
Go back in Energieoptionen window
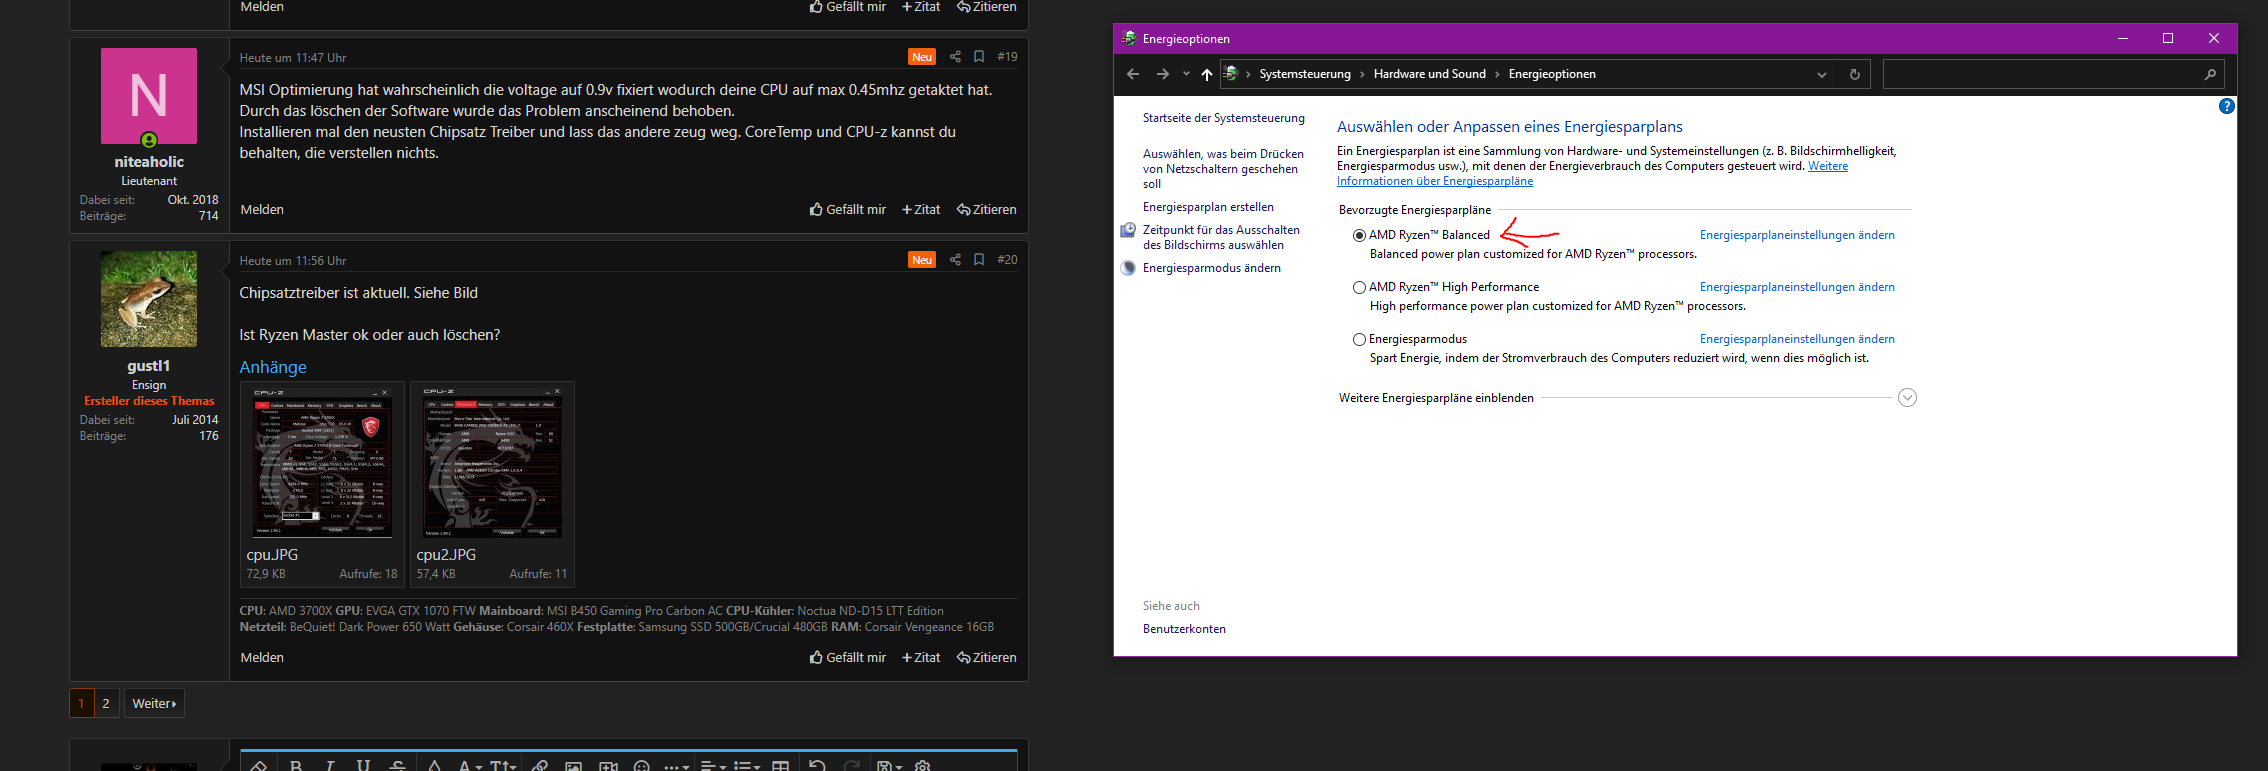tap(1133, 74)
